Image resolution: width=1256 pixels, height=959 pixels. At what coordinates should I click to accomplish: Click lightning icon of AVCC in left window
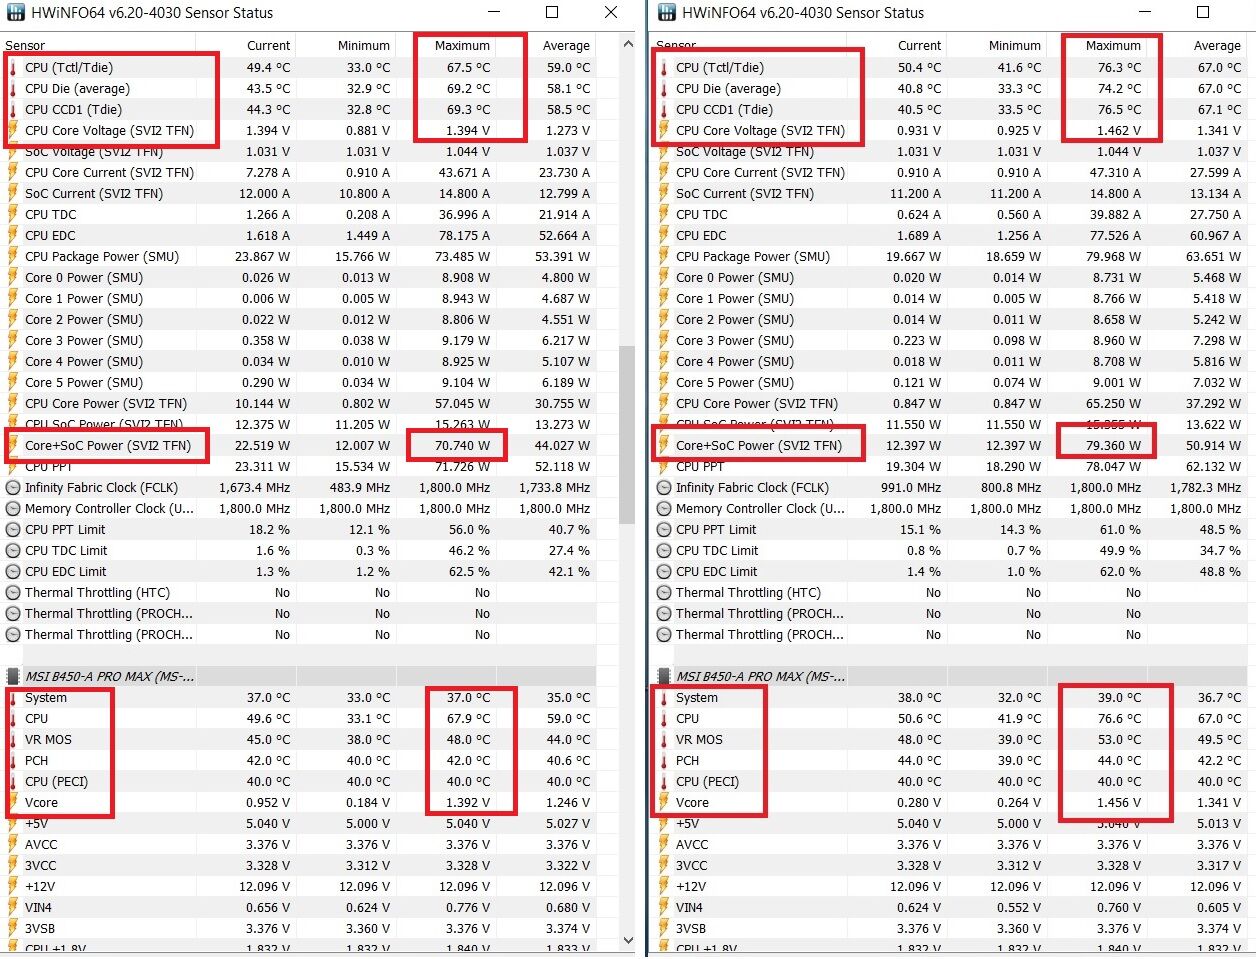click(13, 845)
